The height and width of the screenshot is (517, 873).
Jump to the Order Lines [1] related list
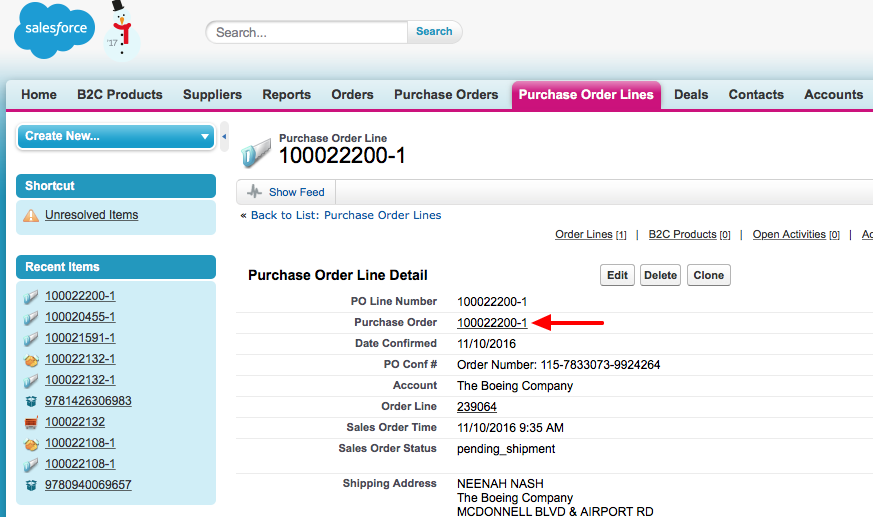click(x=590, y=234)
